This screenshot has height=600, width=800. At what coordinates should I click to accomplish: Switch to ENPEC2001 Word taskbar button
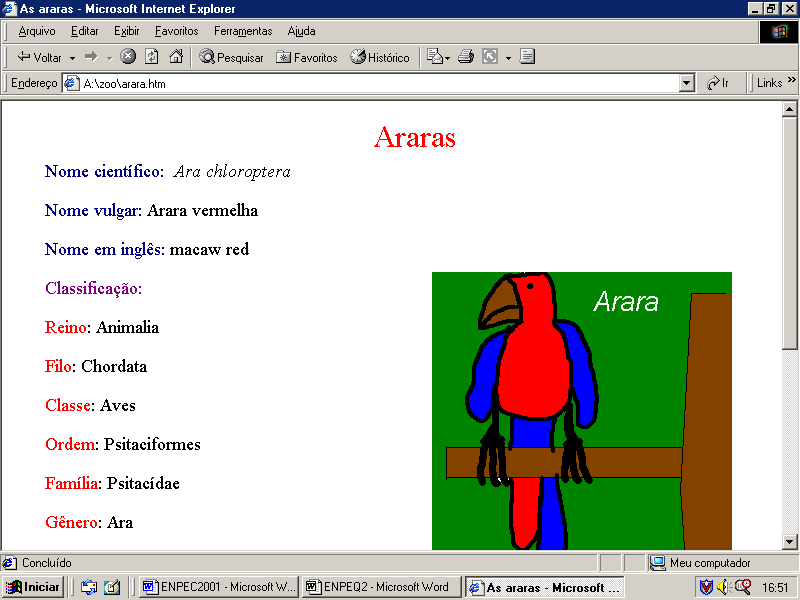(x=218, y=587)
